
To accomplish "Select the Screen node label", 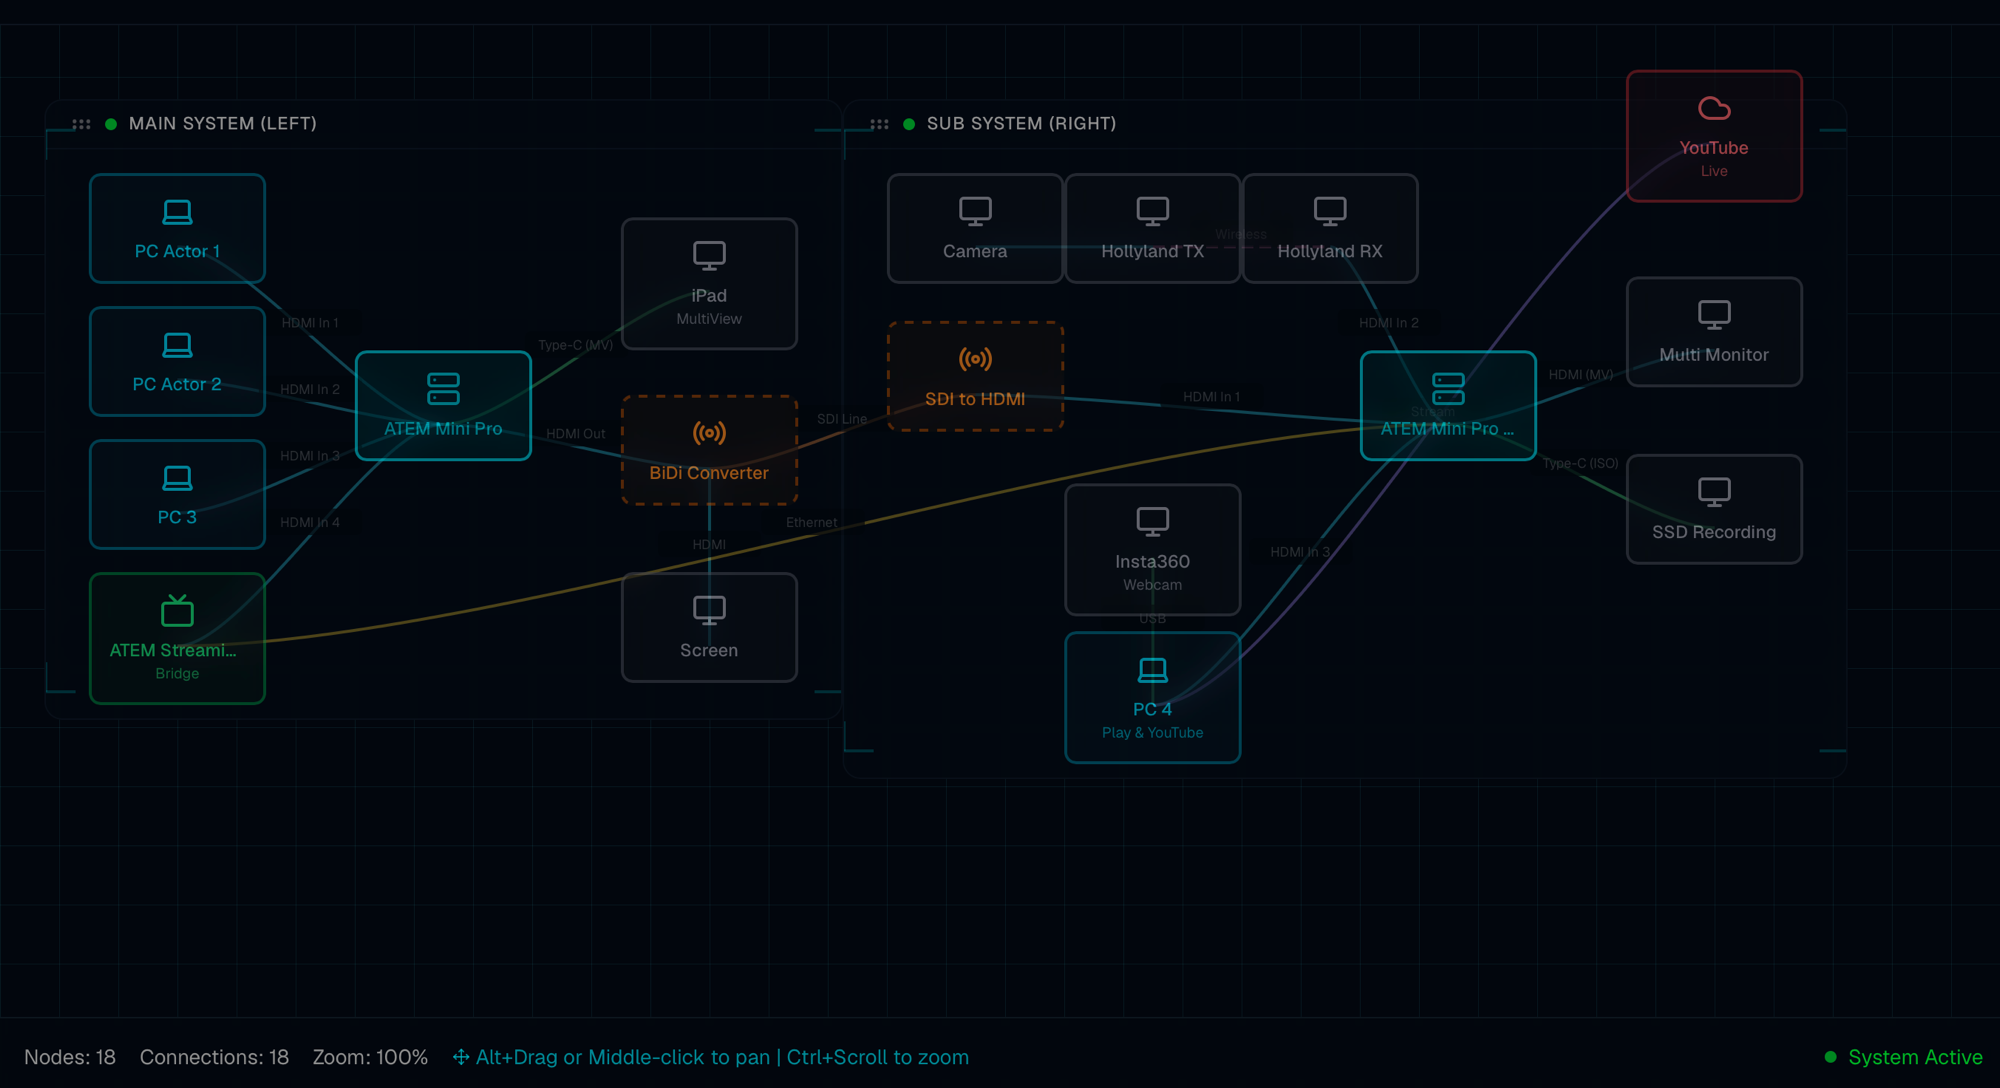I will click(709, 650).
